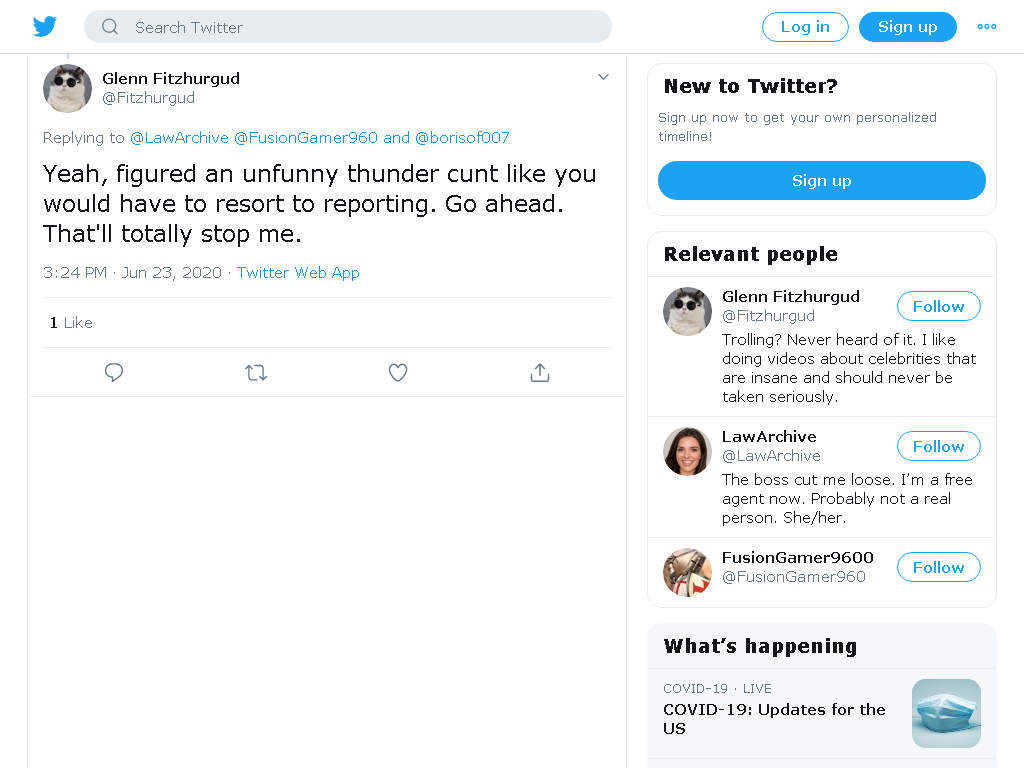The image size is (1024, 768).
Task: Click the Twitter bird logo
Action: [x=44, y=27]
